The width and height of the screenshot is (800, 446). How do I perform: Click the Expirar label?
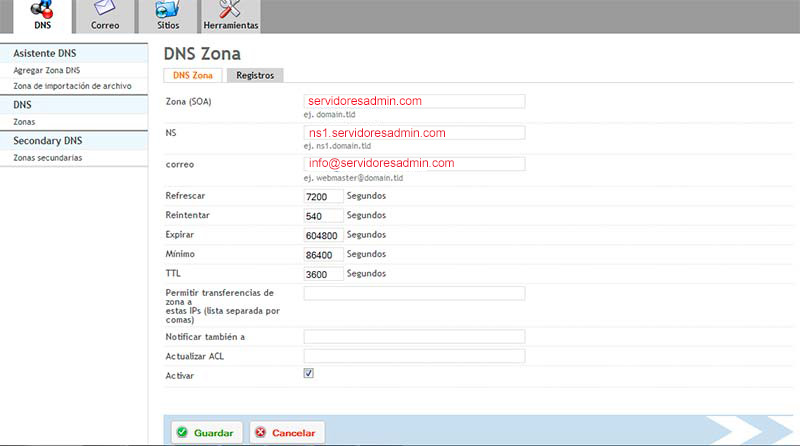(180, 235)
